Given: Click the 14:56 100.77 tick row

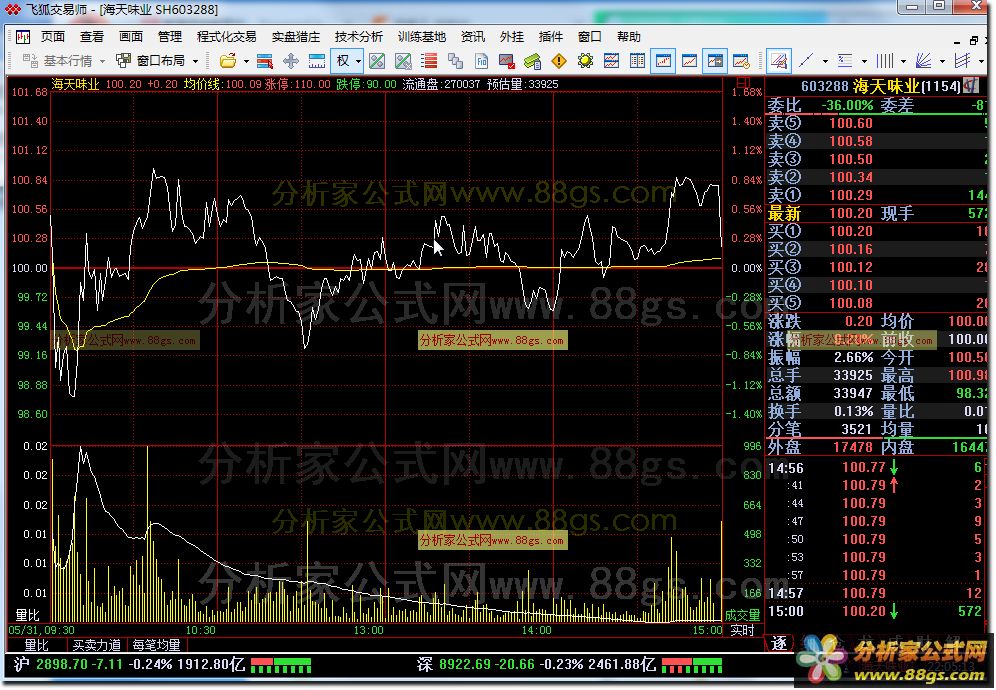Looking at the screenshot, I should [877, 468].
